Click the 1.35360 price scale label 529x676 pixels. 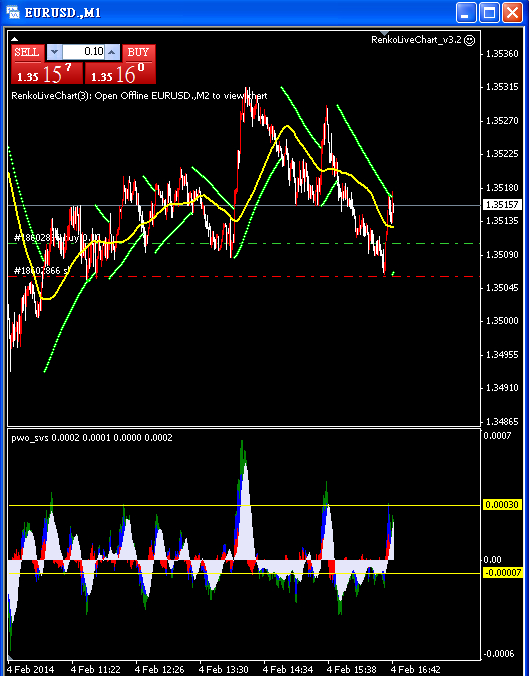(x=502, y=54)
